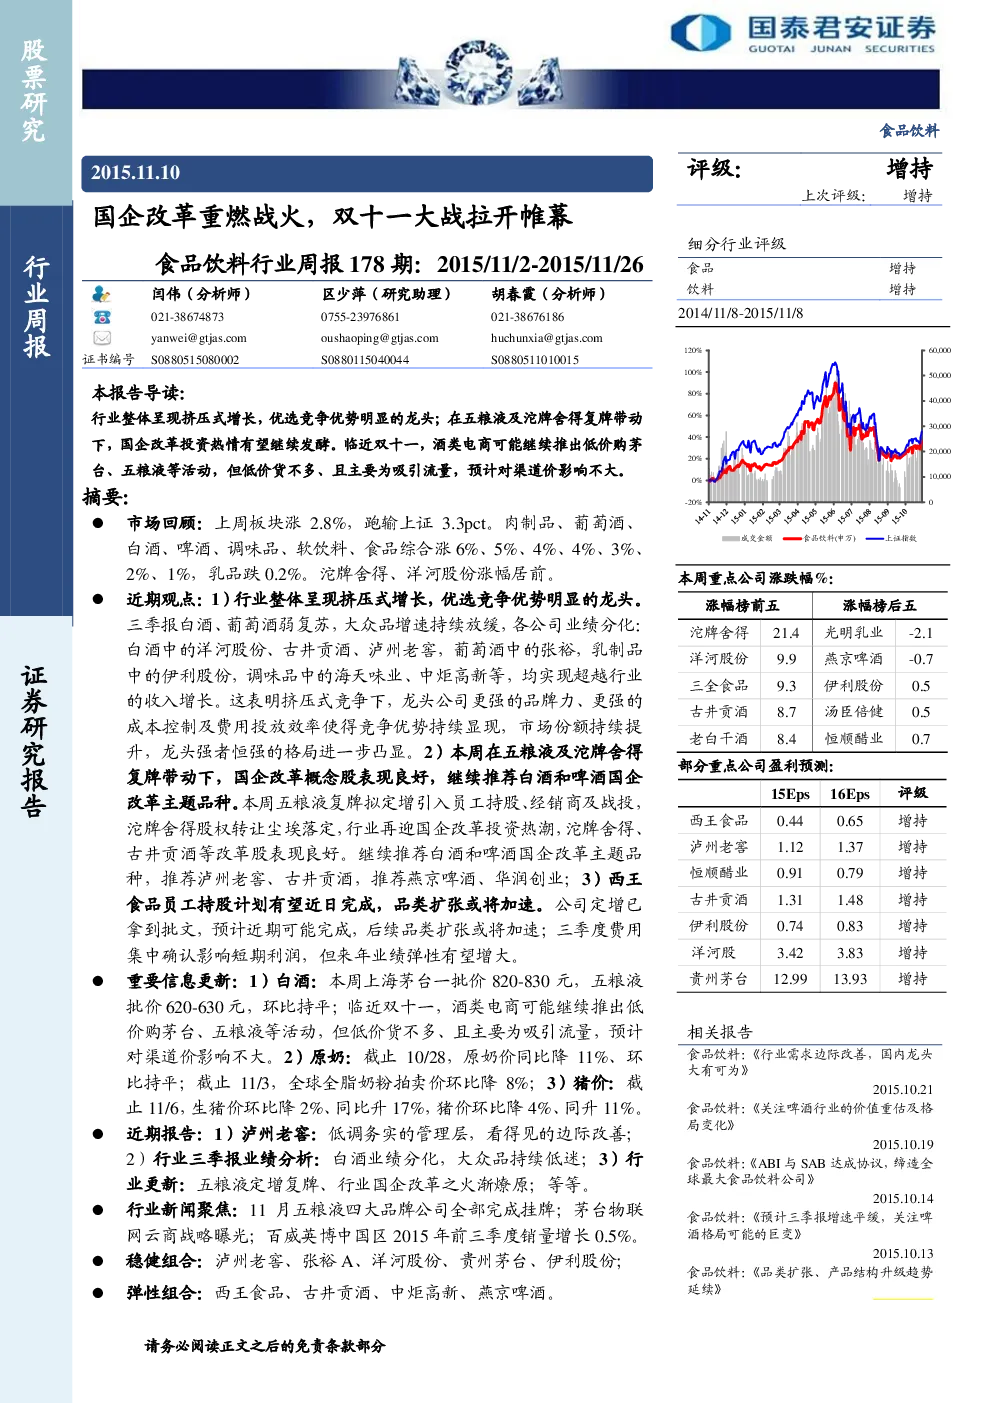Image resolution: width=992 pixels, height=1403 pixels.
Task: Click the 弹性组合 bullet heading
Action: (x=165, y=1293)
